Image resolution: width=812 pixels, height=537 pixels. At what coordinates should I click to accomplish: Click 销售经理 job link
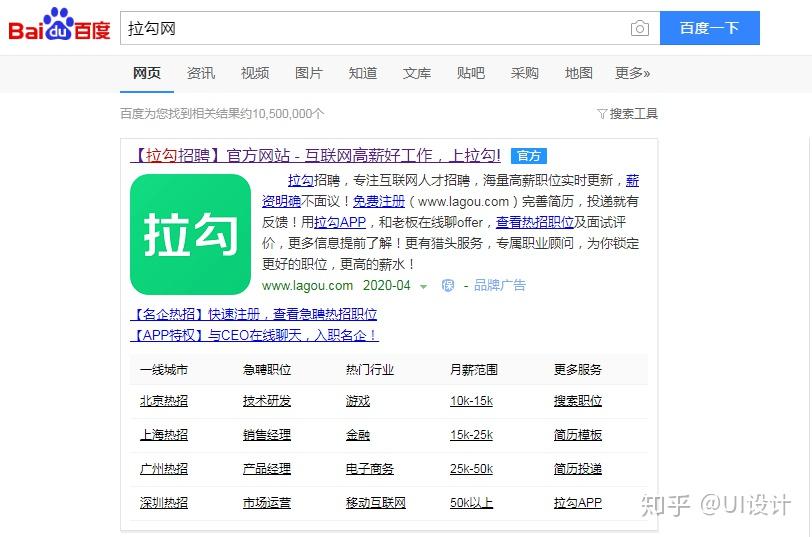click(267, 435)
